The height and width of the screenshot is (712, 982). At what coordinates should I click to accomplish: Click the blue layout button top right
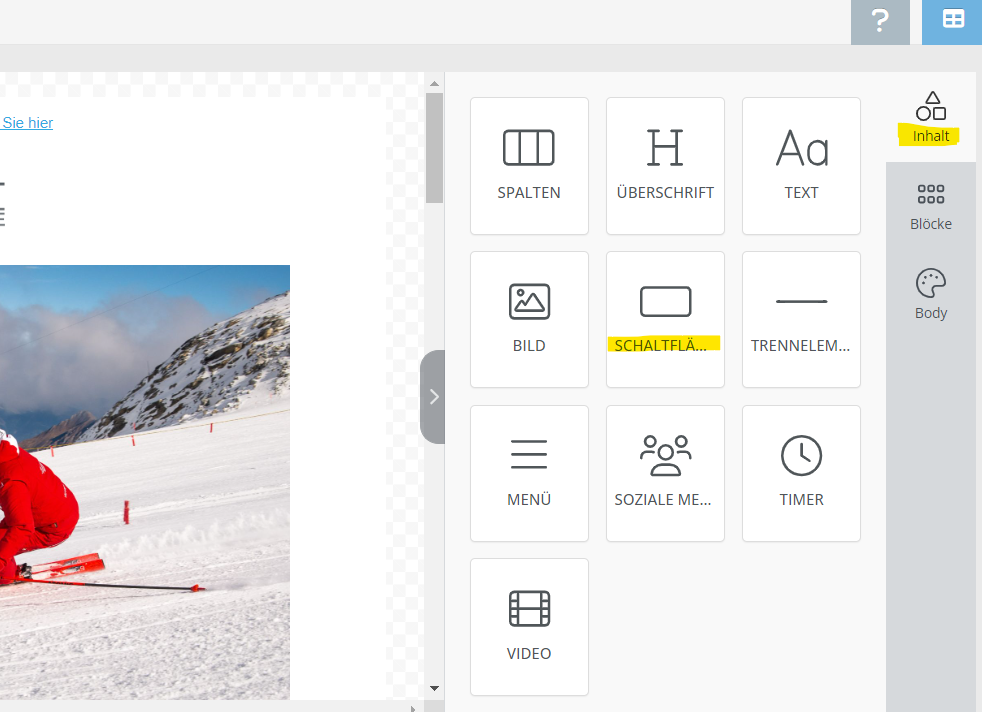click(953, 21)
